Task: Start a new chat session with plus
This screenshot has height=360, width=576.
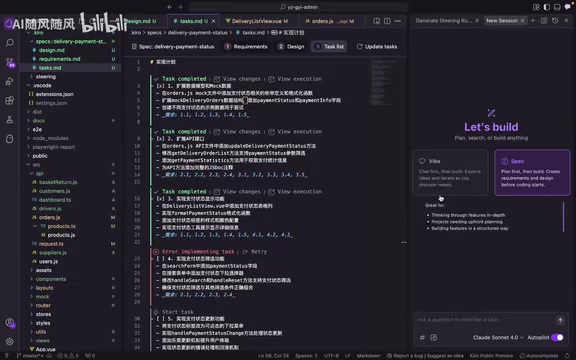Action: 533,21
